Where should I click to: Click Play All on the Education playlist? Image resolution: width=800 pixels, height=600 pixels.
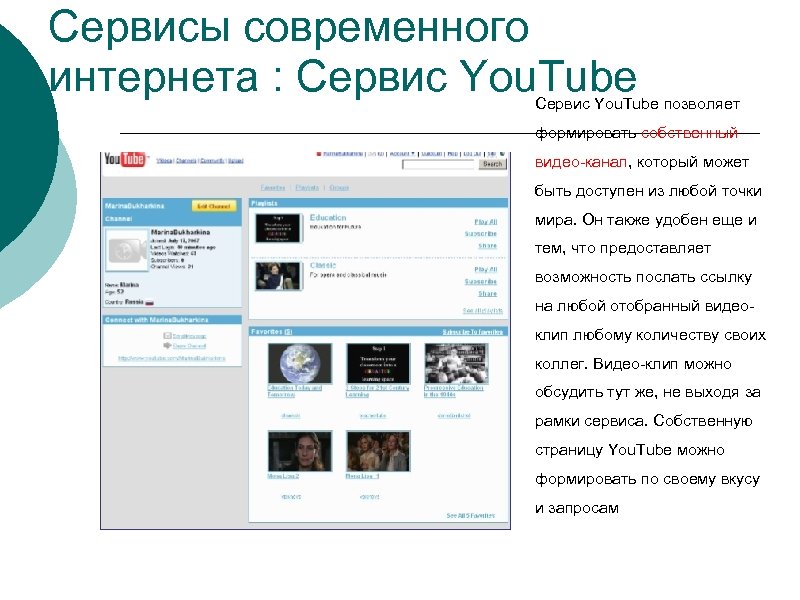coord(485,220)
